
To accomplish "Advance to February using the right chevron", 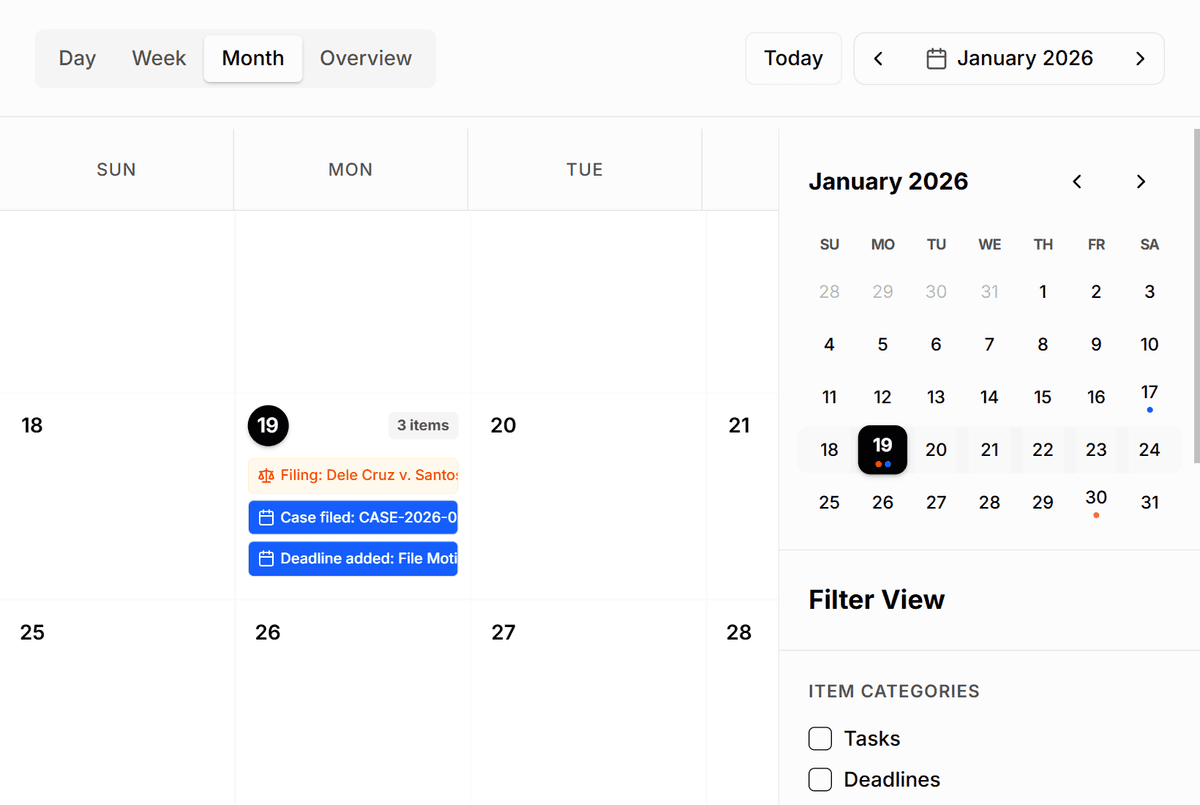I will tap(1140, 58).
